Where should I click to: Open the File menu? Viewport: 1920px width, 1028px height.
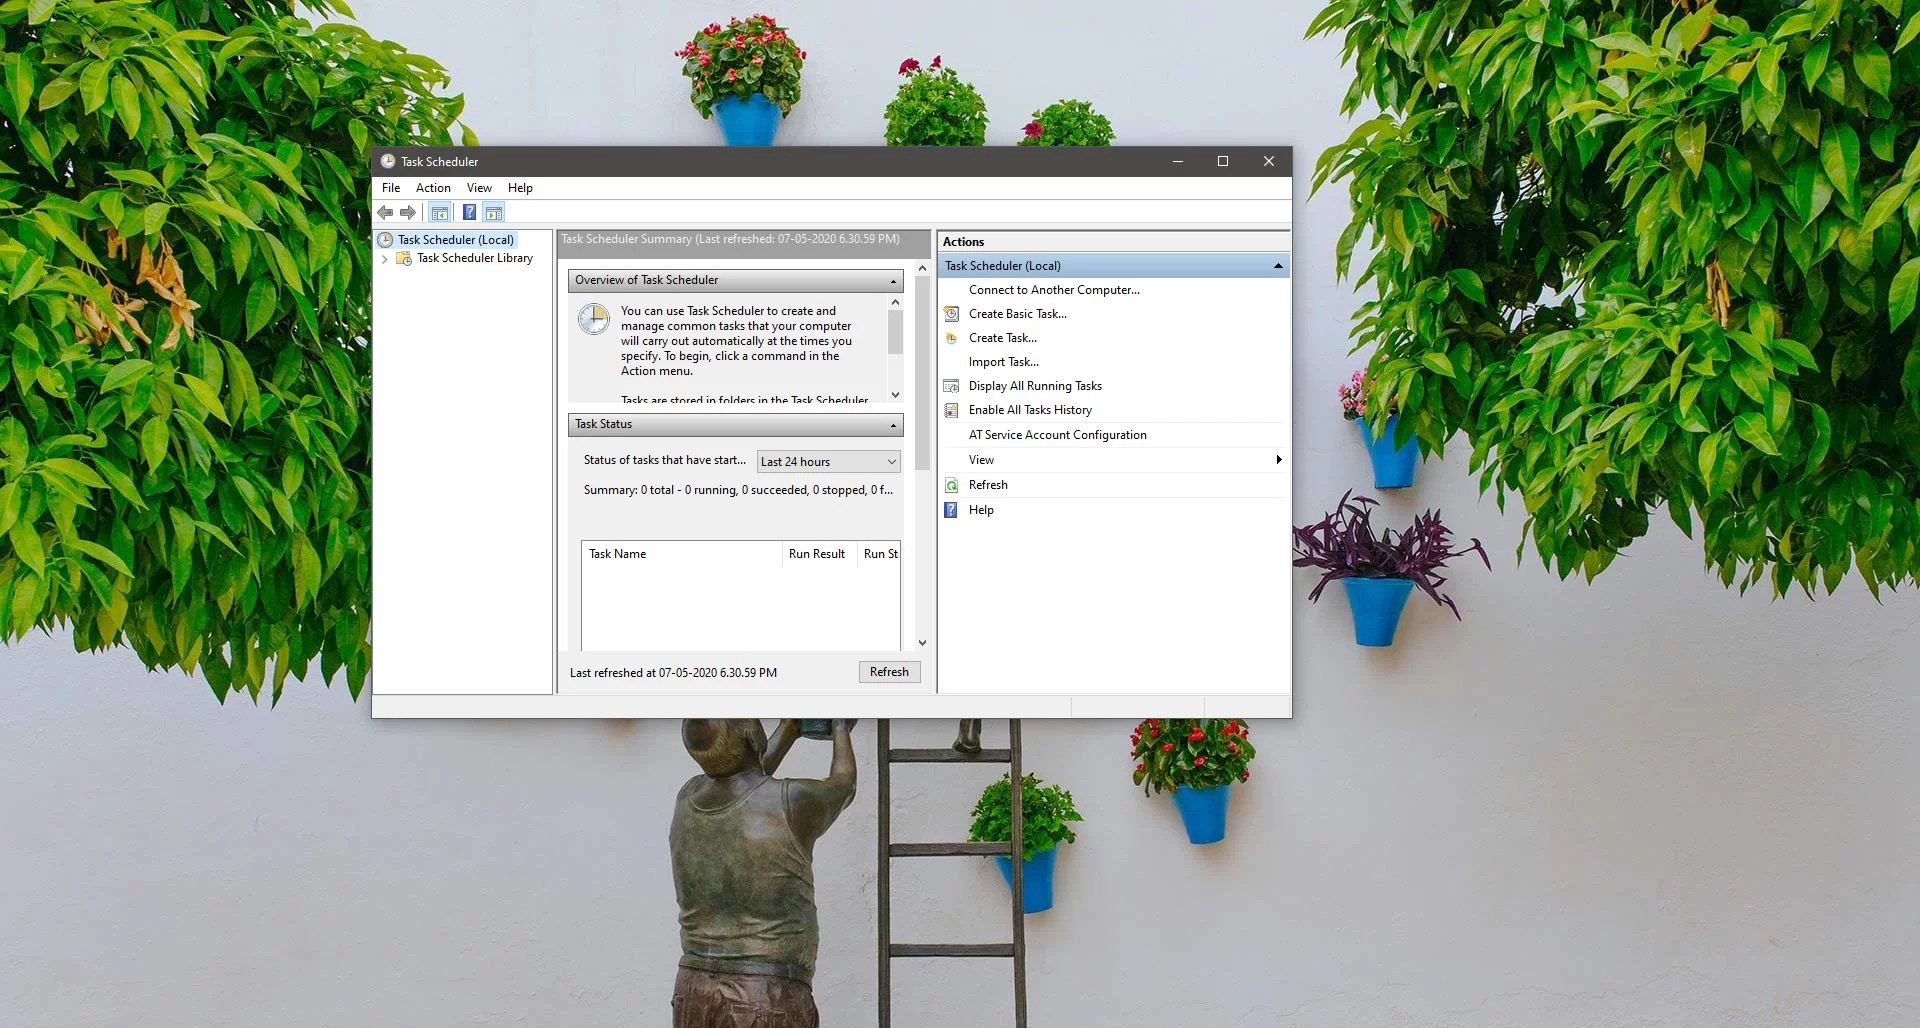[390, 187]
